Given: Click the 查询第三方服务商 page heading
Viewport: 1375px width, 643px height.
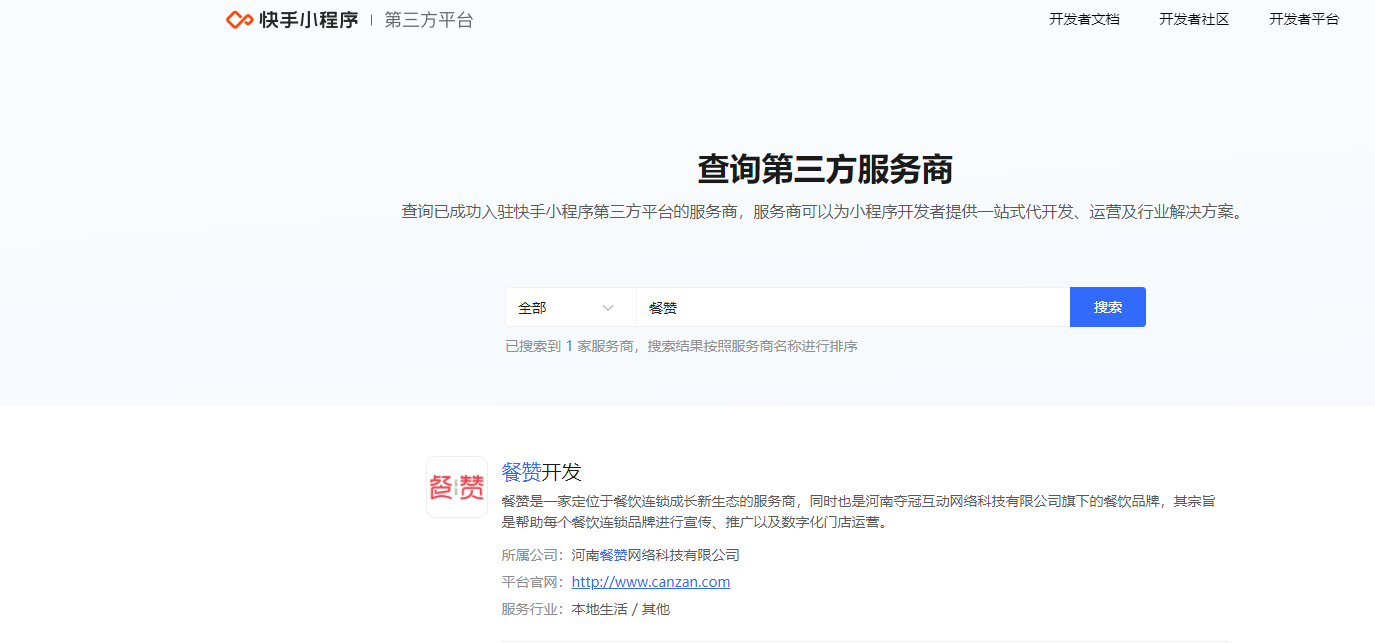Looking at the screenshot, I should (x=825, y=169).
